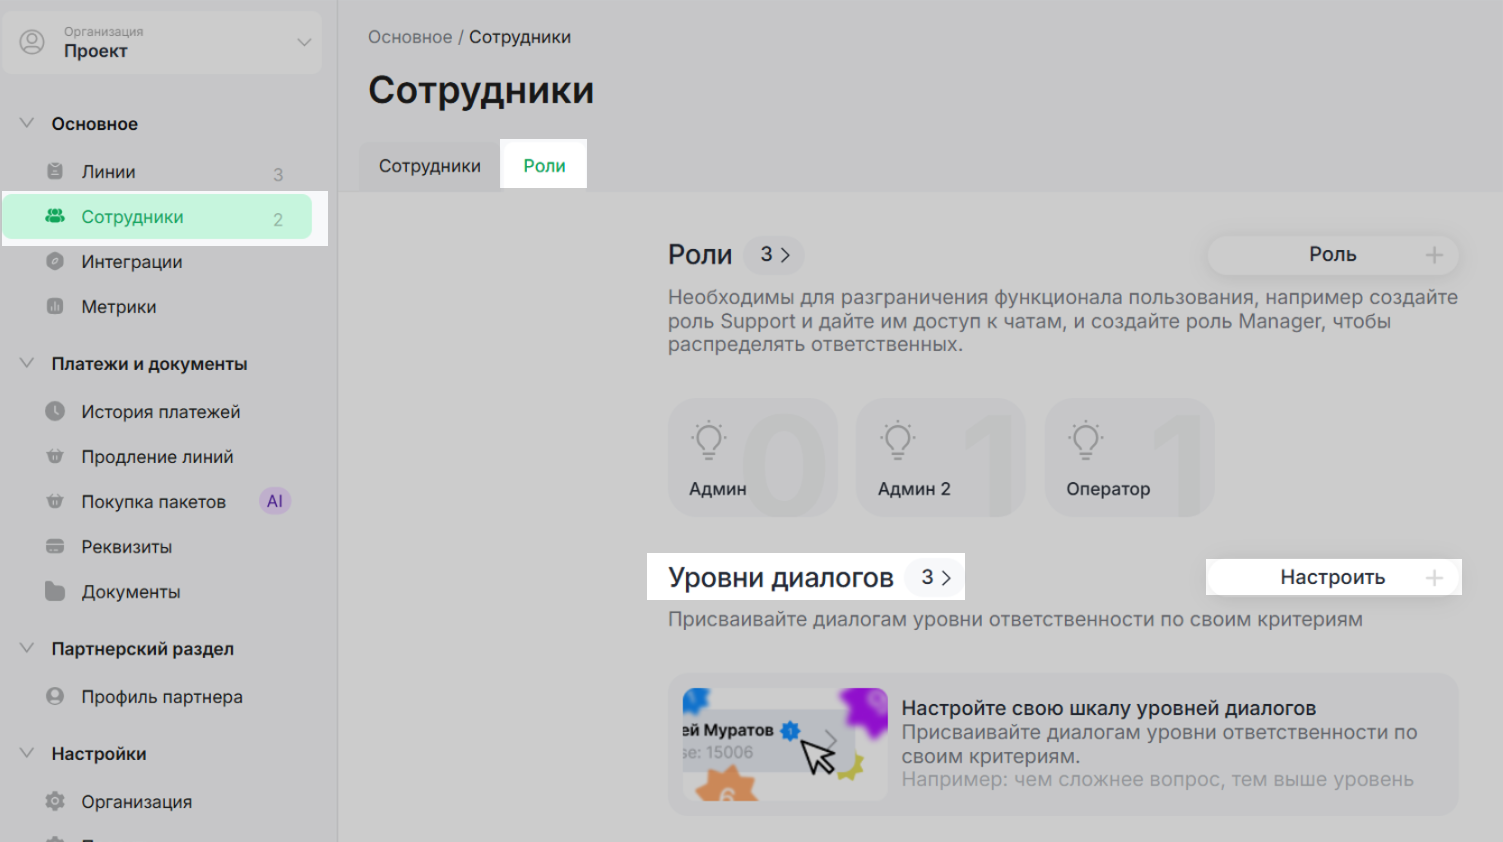Image resolution: width=1503 pixels, height=842 pixels.
Task: Click the Линии clipboard icon in sidebar
Action: [55, 171]
